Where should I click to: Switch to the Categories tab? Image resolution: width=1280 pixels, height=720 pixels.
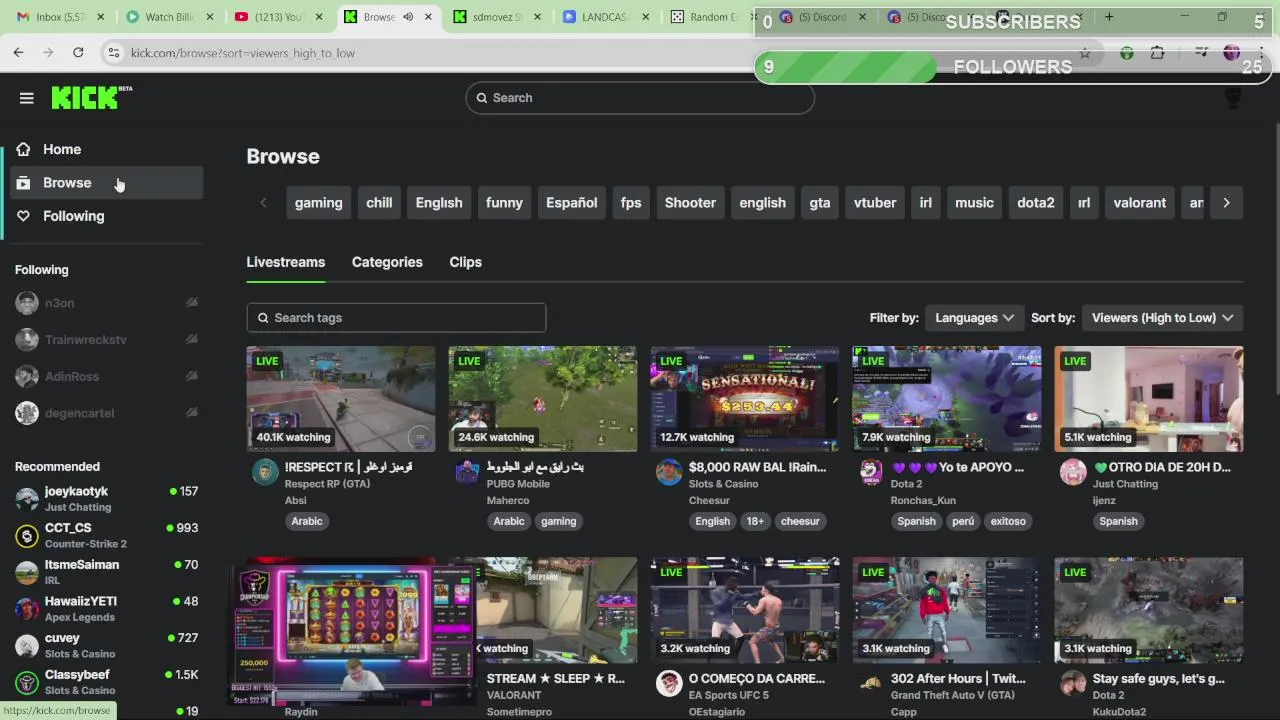tap(387, 262)
